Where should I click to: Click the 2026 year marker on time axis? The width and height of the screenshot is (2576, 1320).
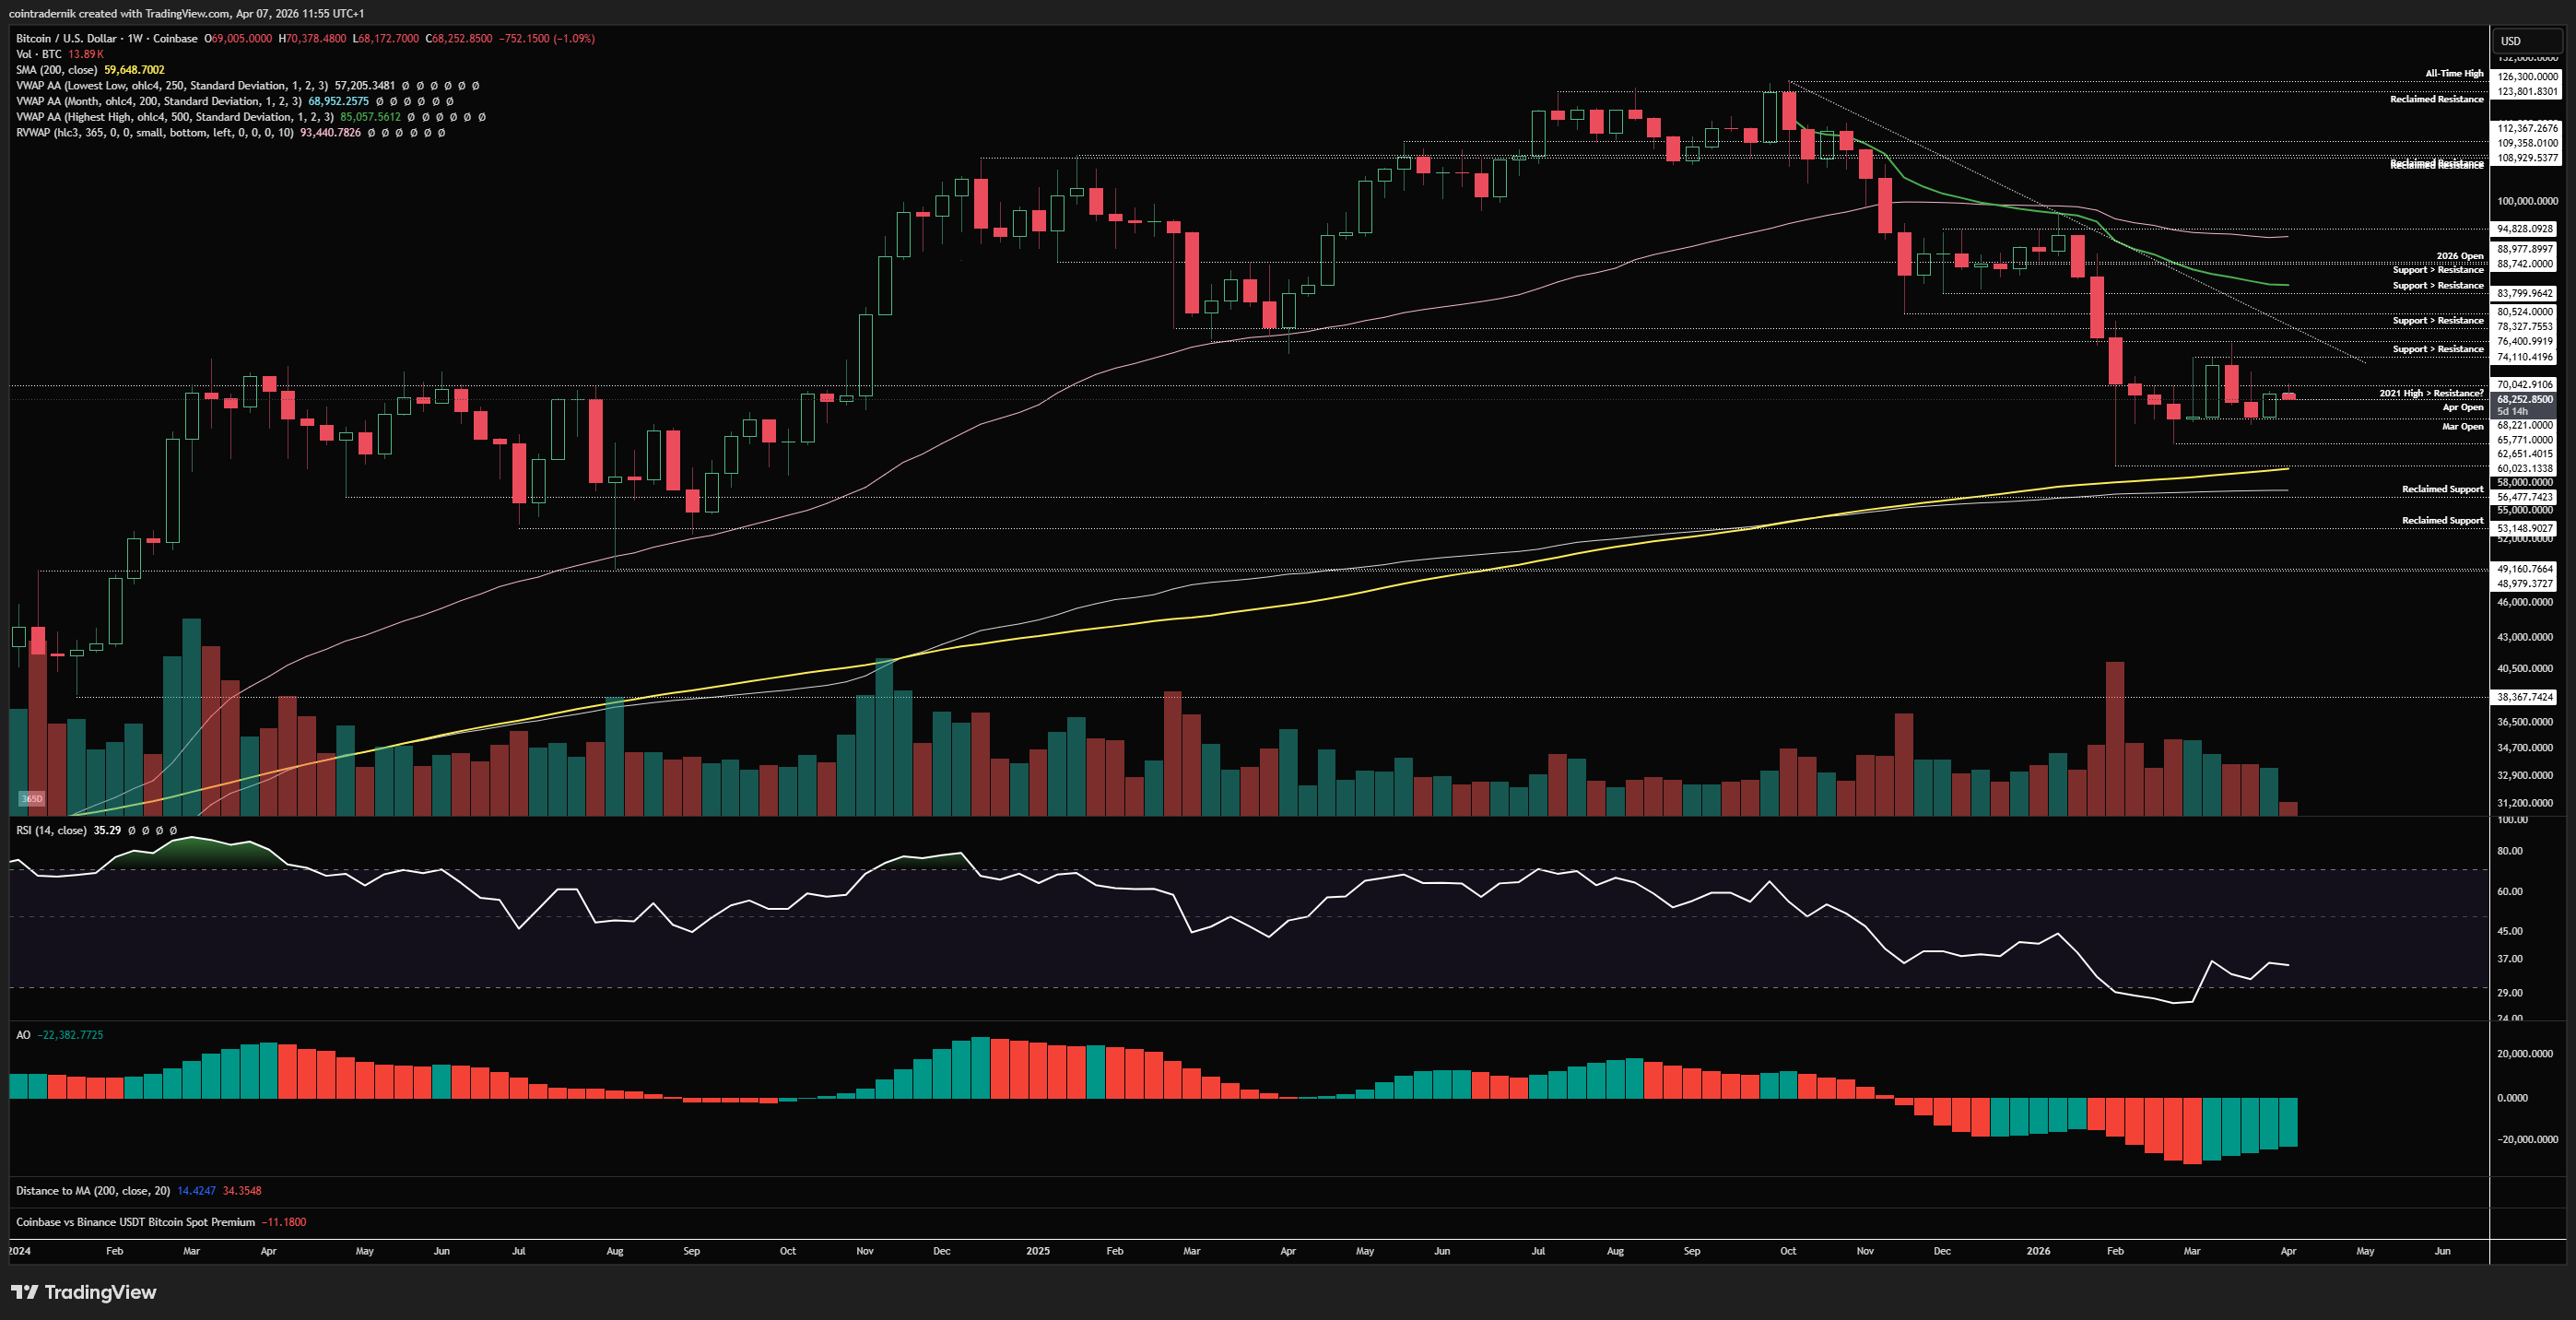tap(2037, 1251)
